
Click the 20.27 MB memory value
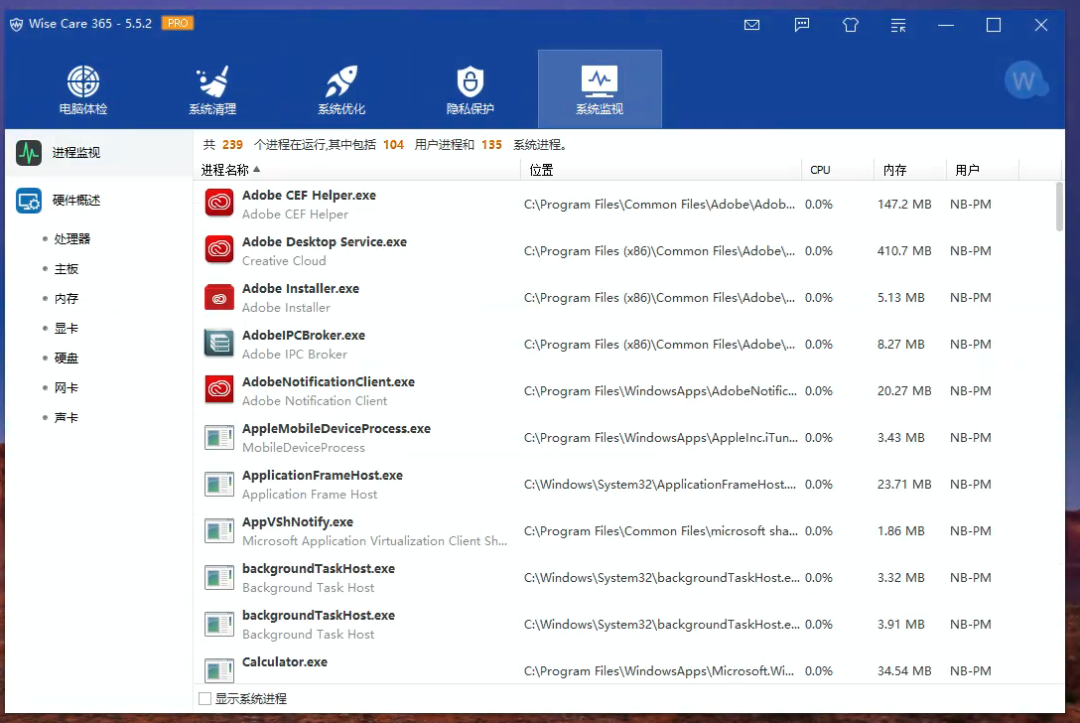coord(904,391)
